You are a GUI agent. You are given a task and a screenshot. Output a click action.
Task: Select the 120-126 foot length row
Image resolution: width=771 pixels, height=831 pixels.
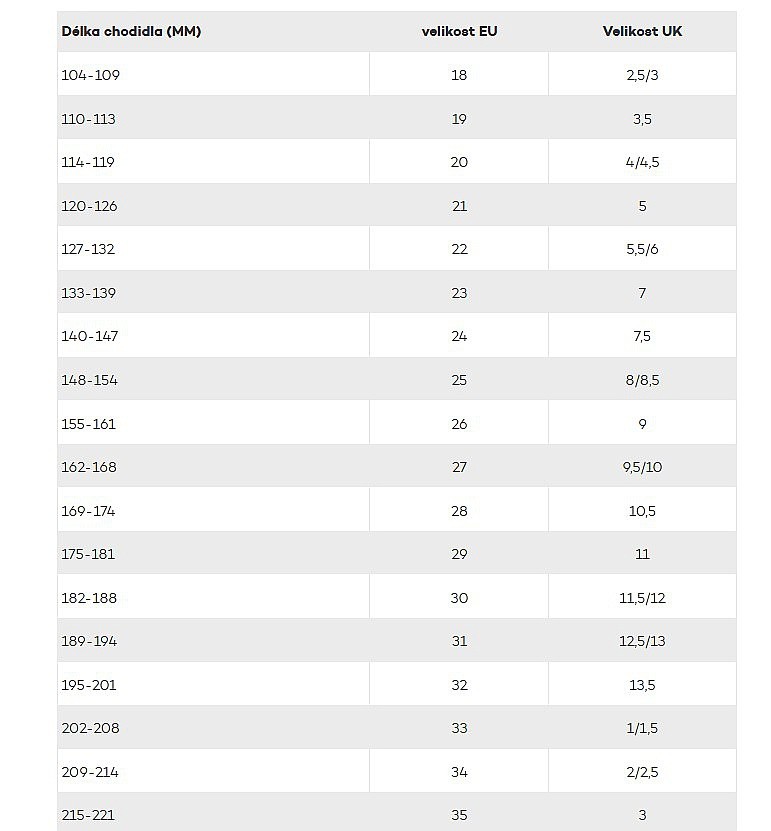(x=397, y=206)
